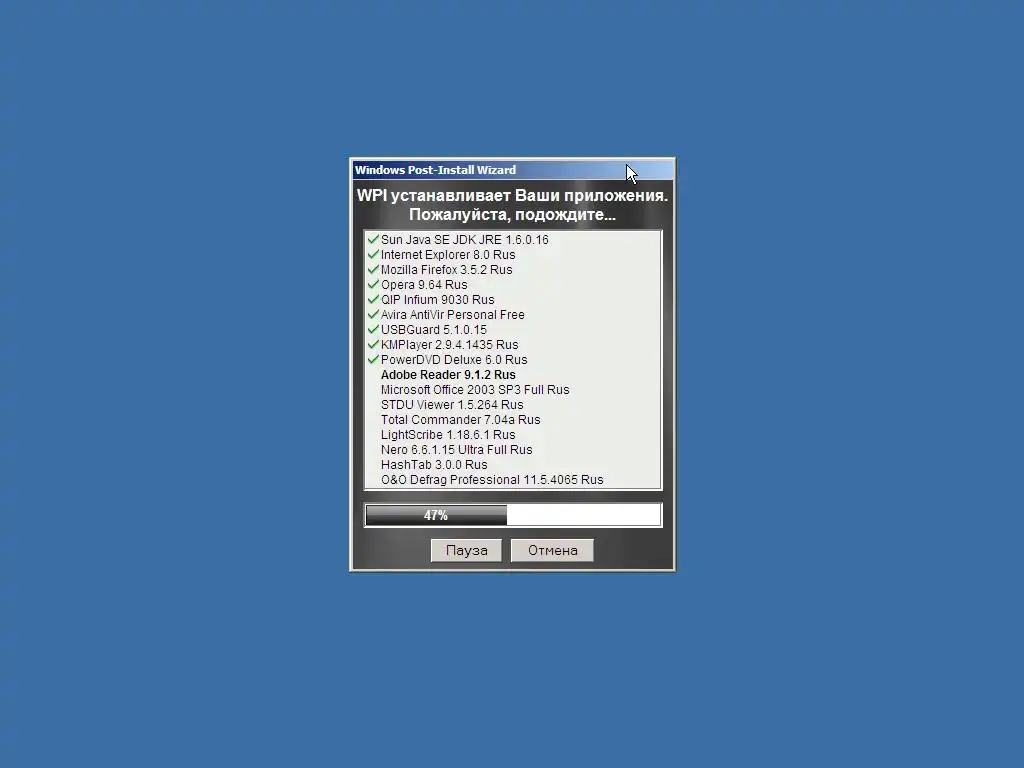Click checkmark next to Mozilla Firefox 3.5.2
The image size is (1024, 768).
[x=373, y=269]
